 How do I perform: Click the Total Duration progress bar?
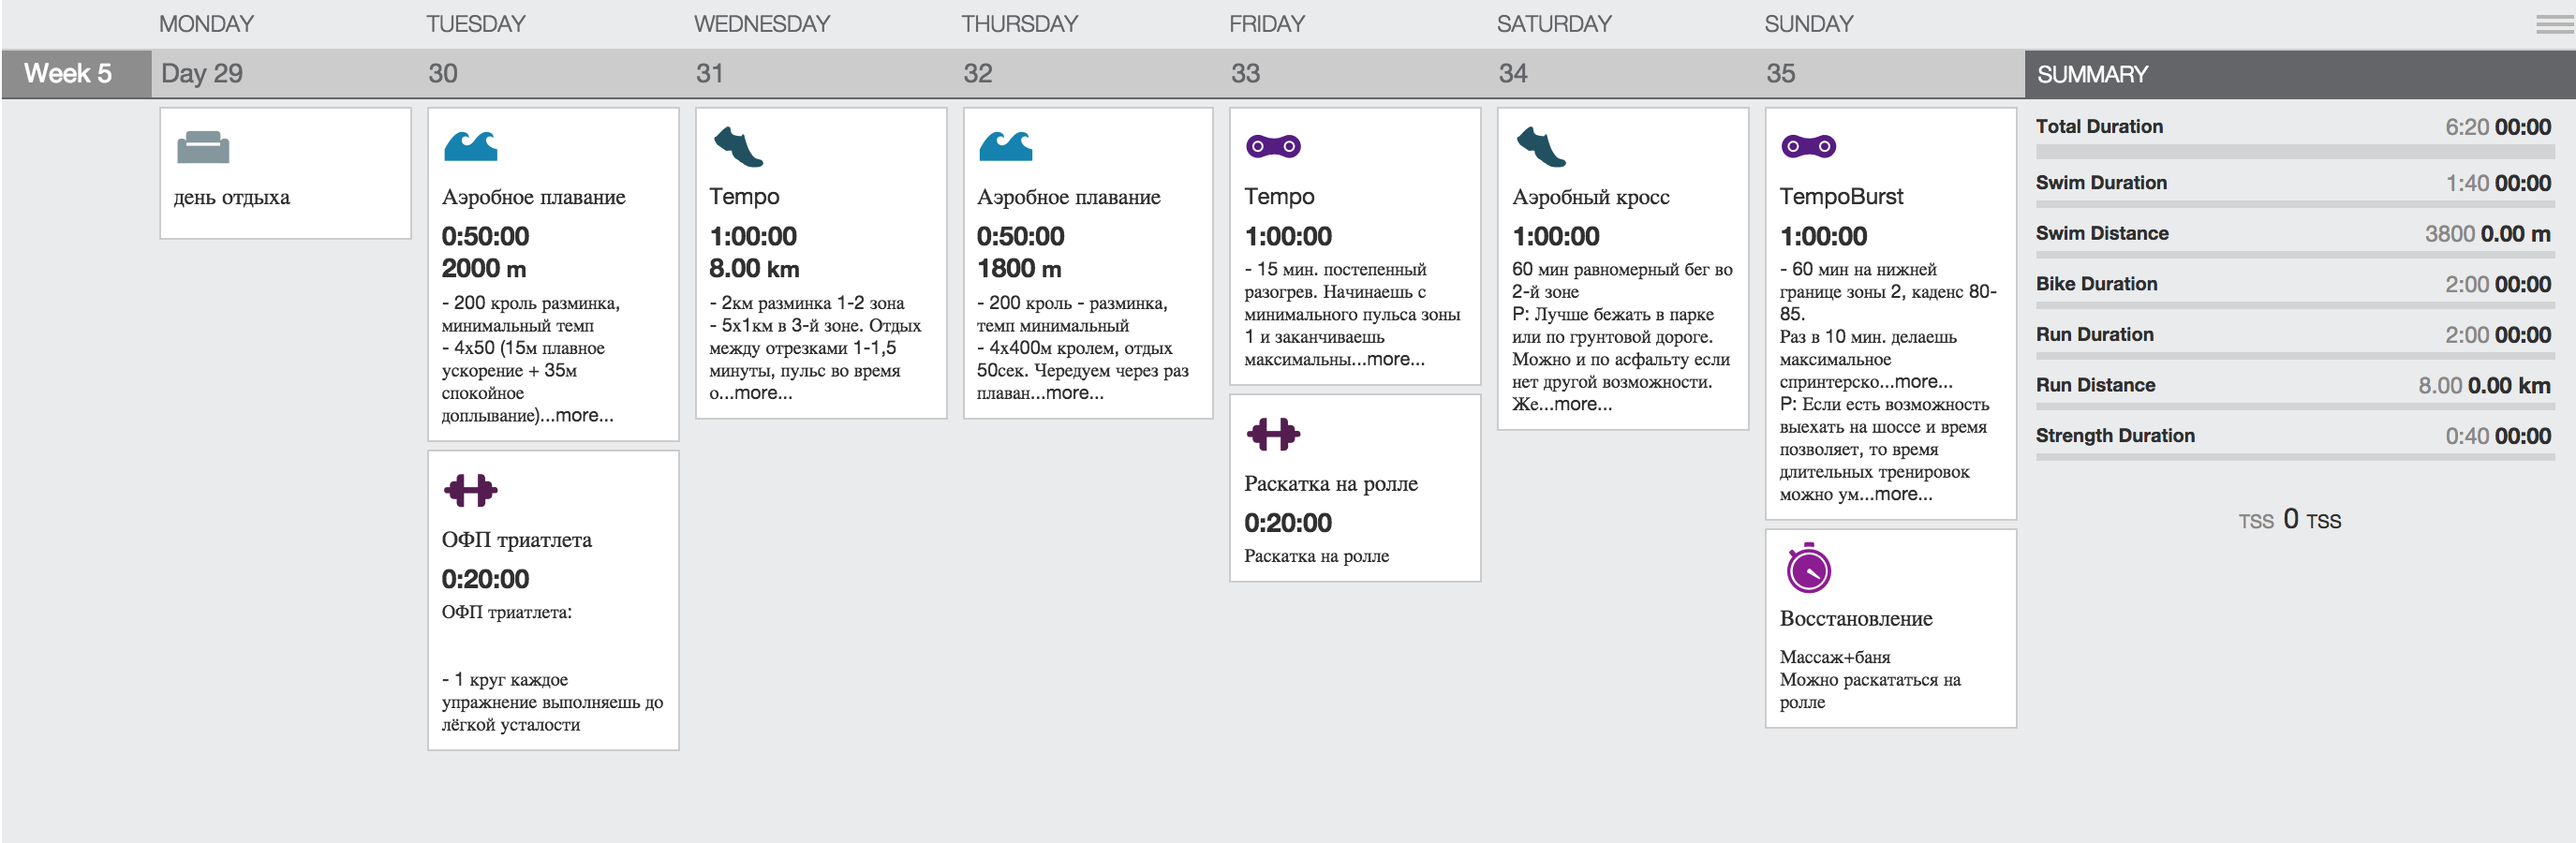2294,152
